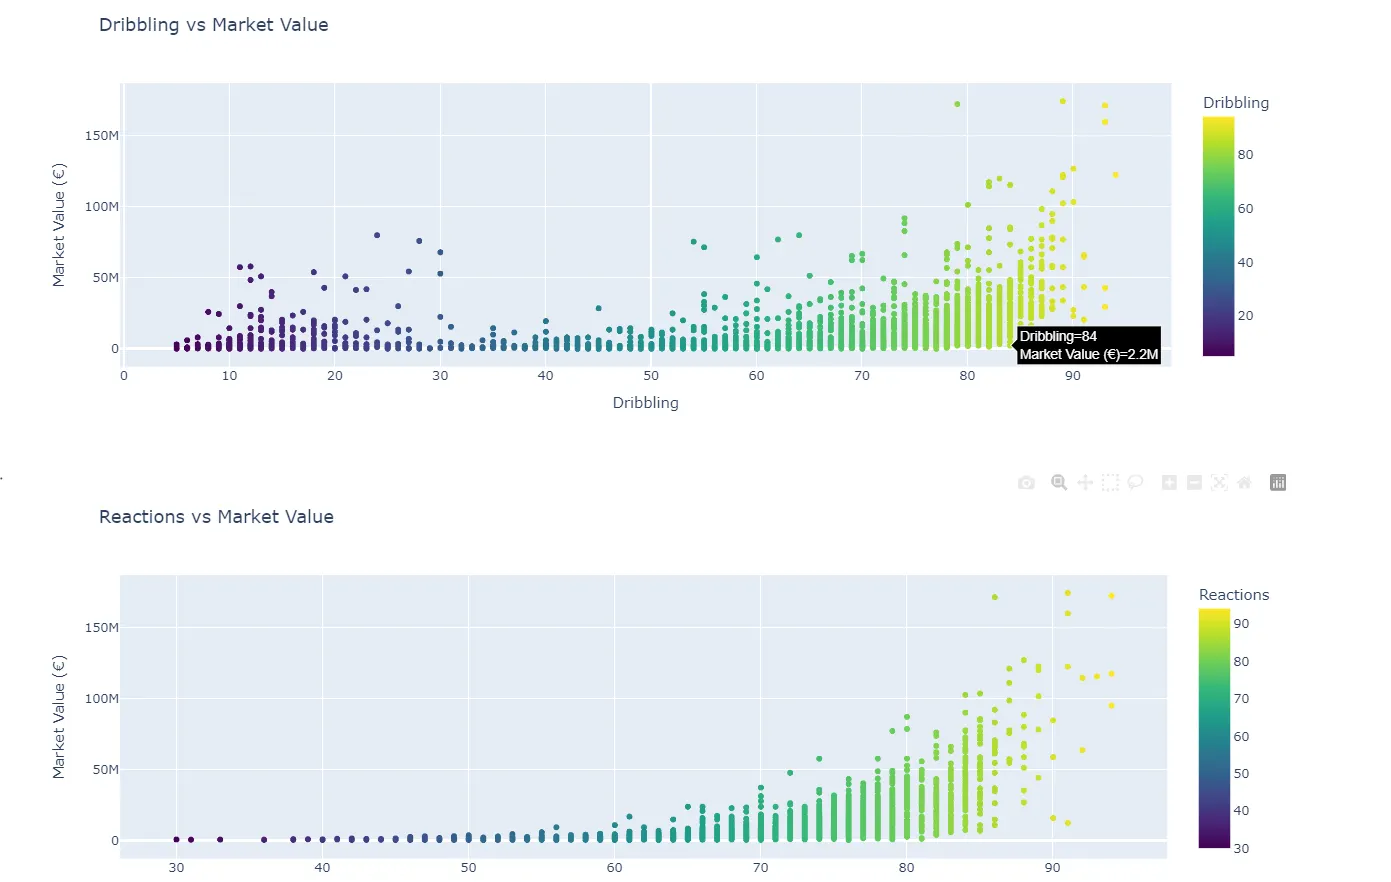Click the Reactions colorbar title
Image resolution: width=1391 pixels, height=882 pixels.
click(1234, 595)
